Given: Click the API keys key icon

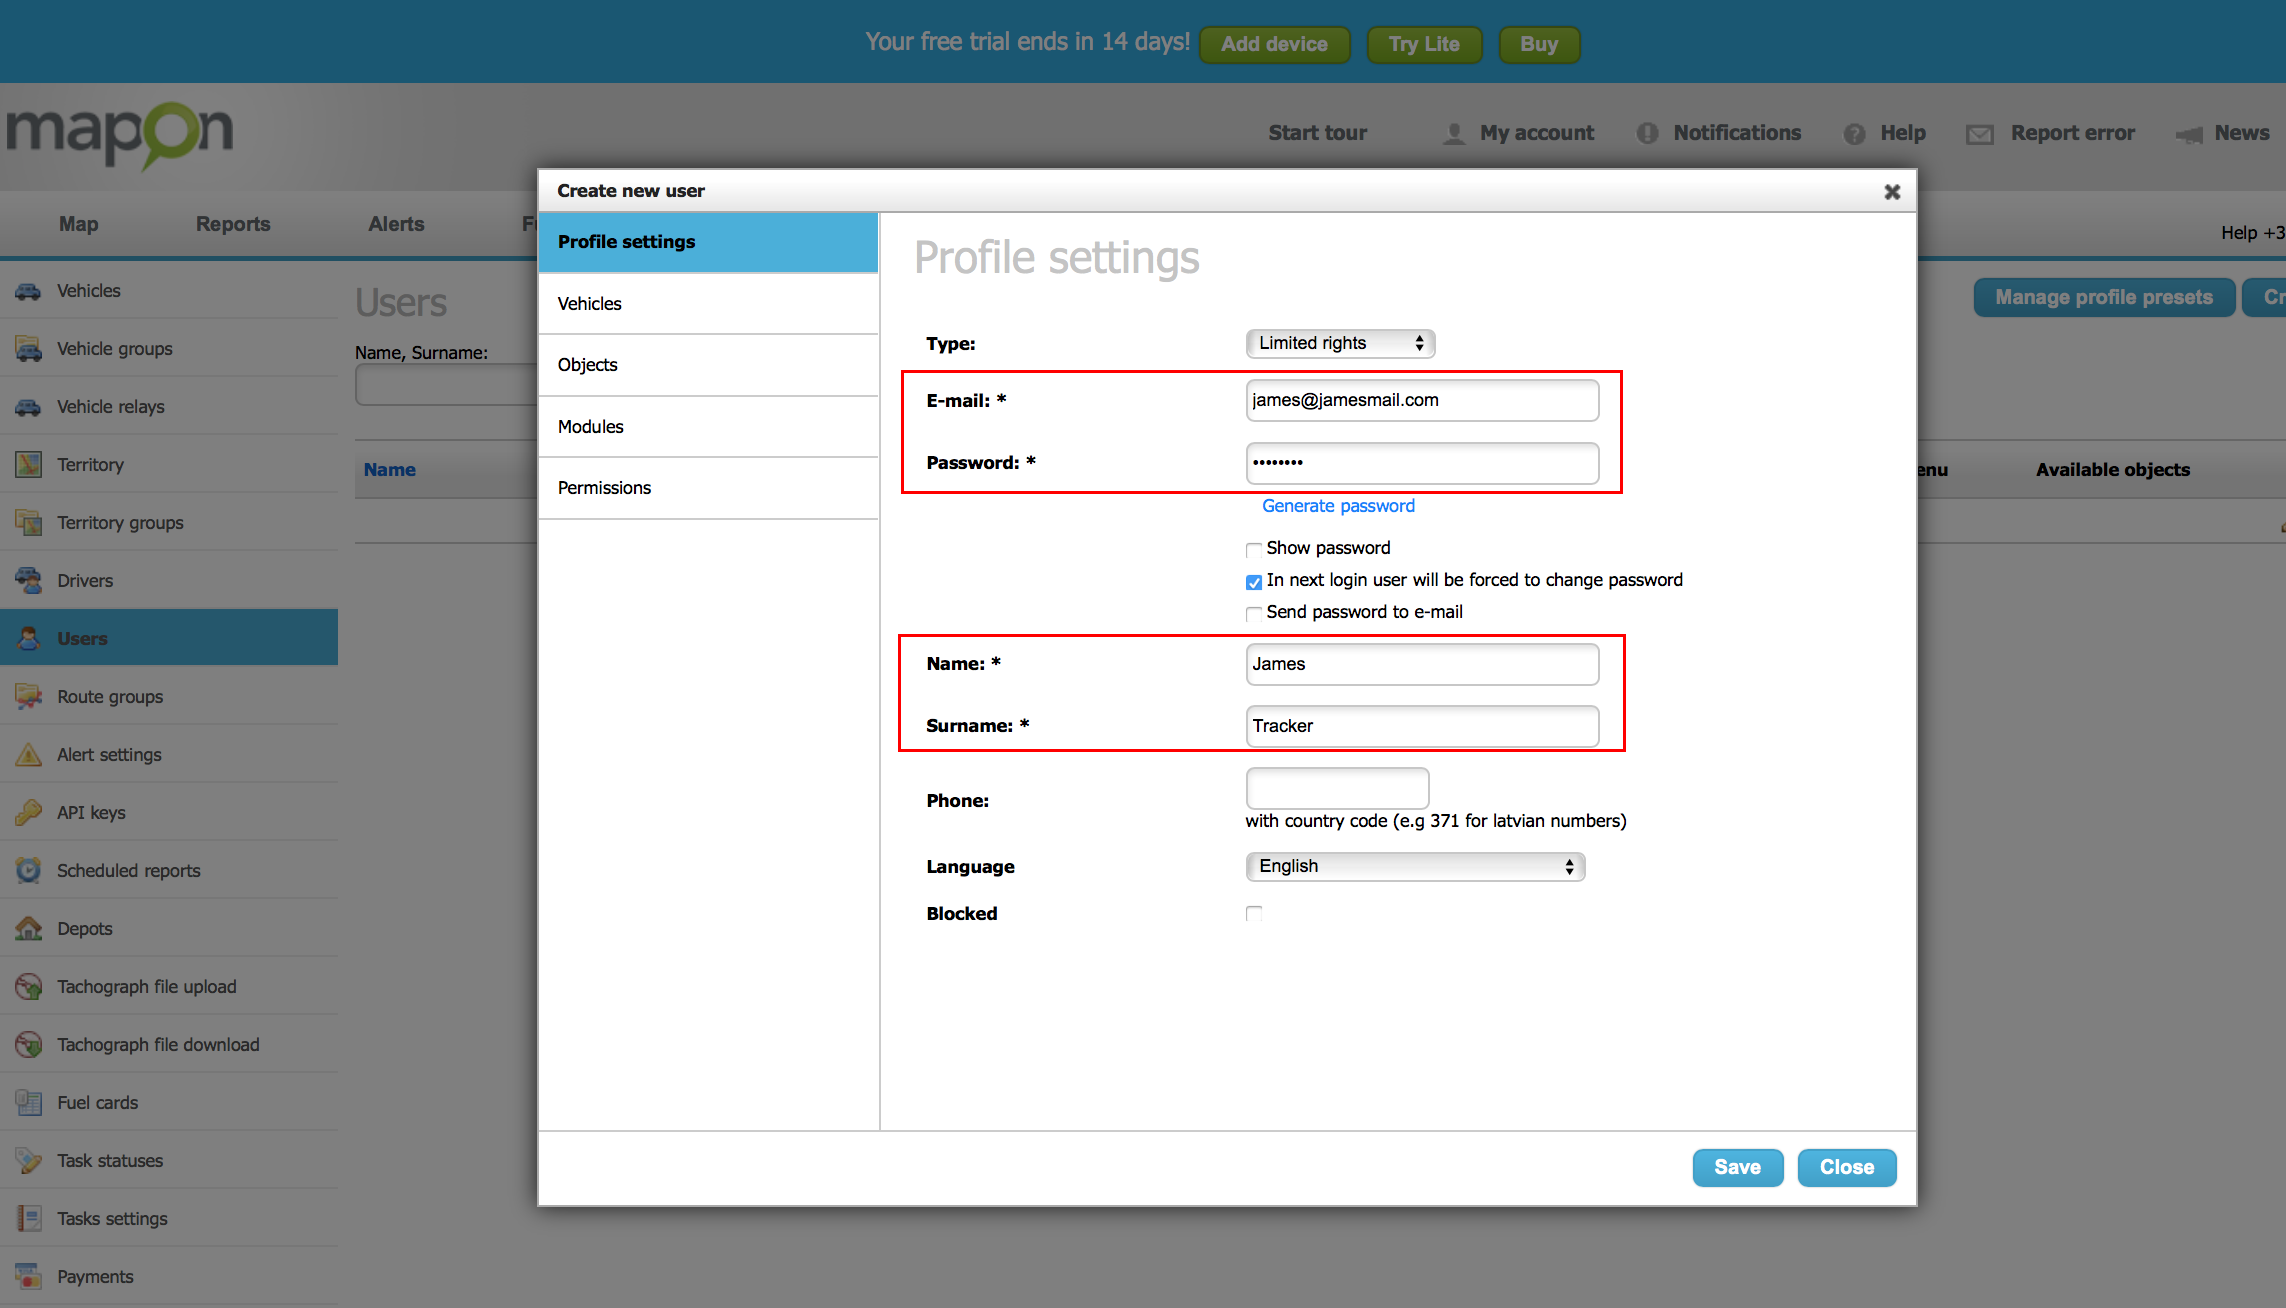Looking at the screenshot, I should coord(28,813).
